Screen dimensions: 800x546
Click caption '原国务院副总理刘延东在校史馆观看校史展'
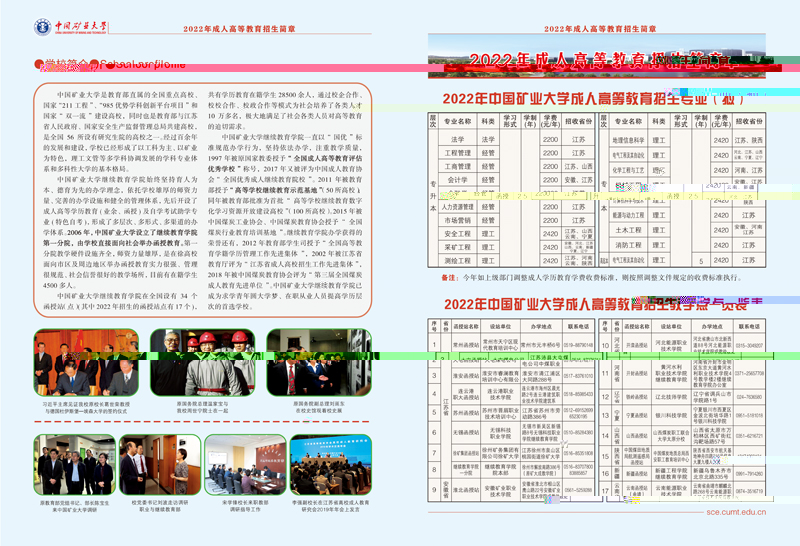tap(319, 407)
